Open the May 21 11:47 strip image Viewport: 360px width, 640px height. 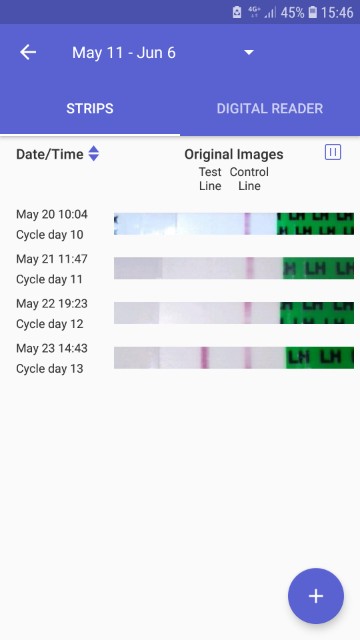[234, 268]
